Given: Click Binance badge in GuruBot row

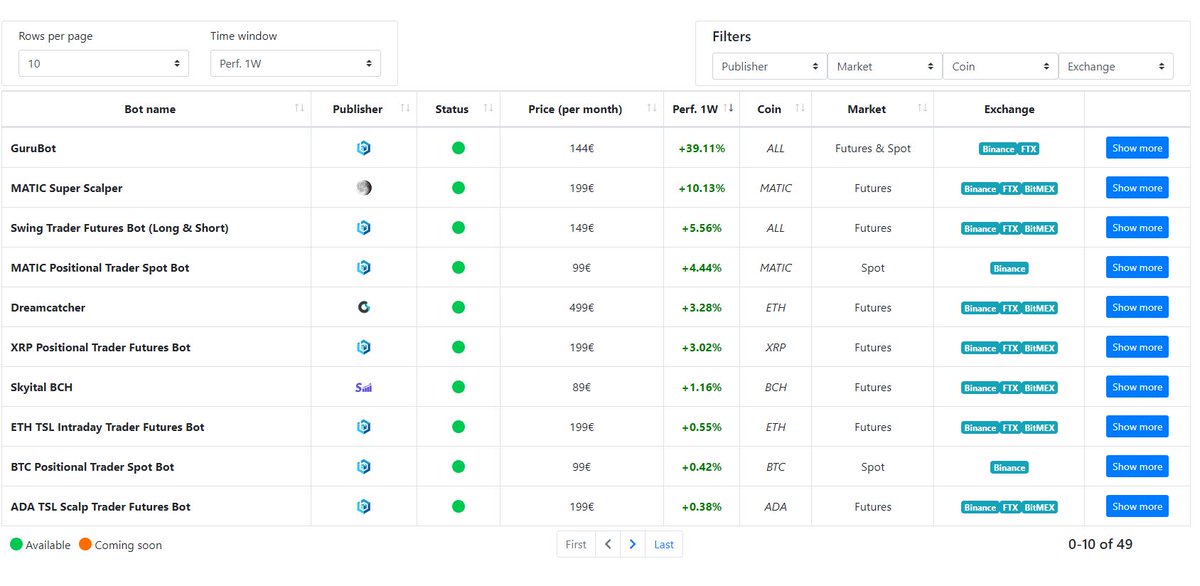Looking at the screenshot, I should [998, 149].
